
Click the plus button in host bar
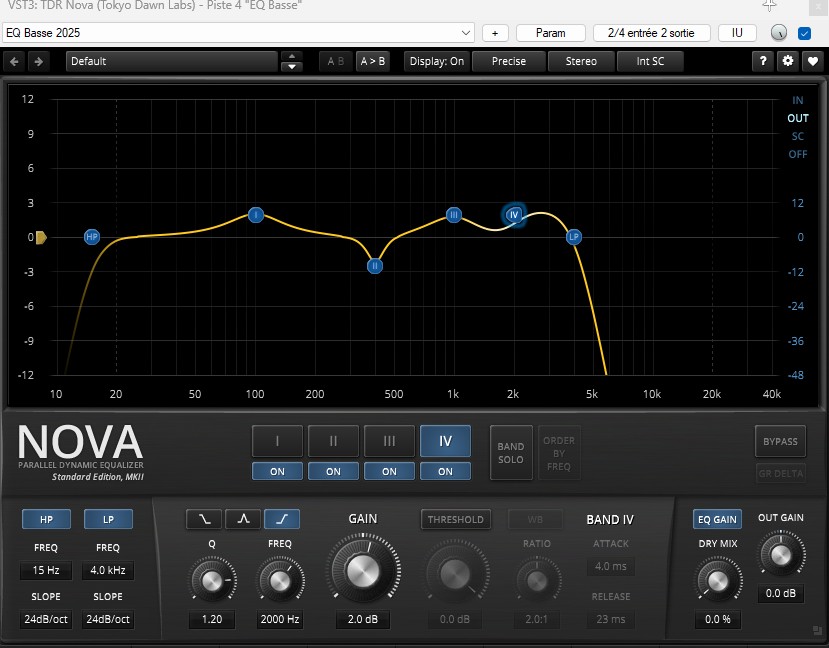click(x=495, y=33)
